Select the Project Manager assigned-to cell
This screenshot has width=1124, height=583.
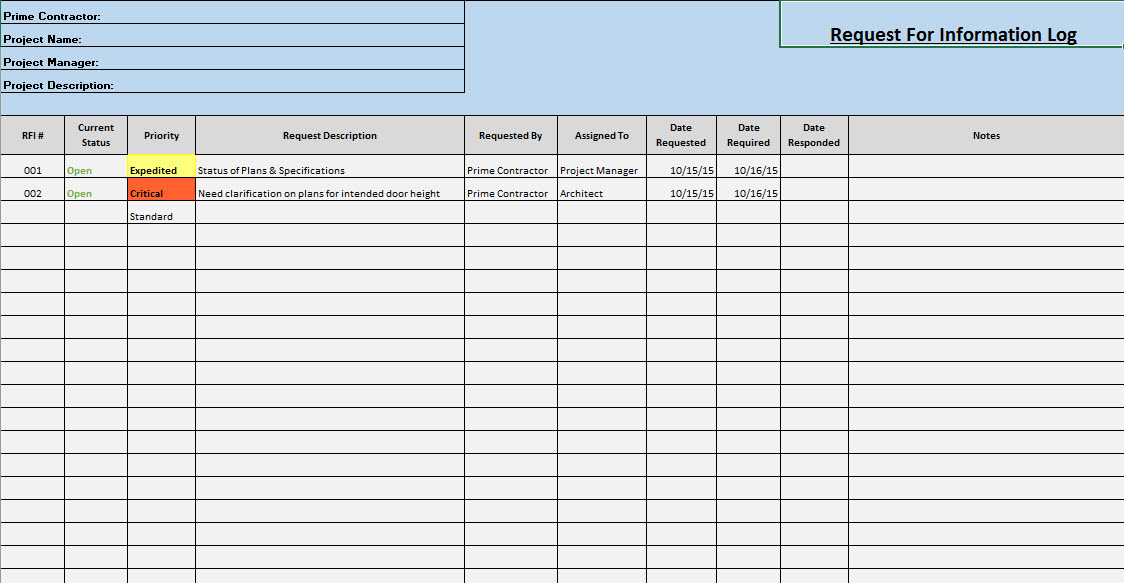click(602, 166)
